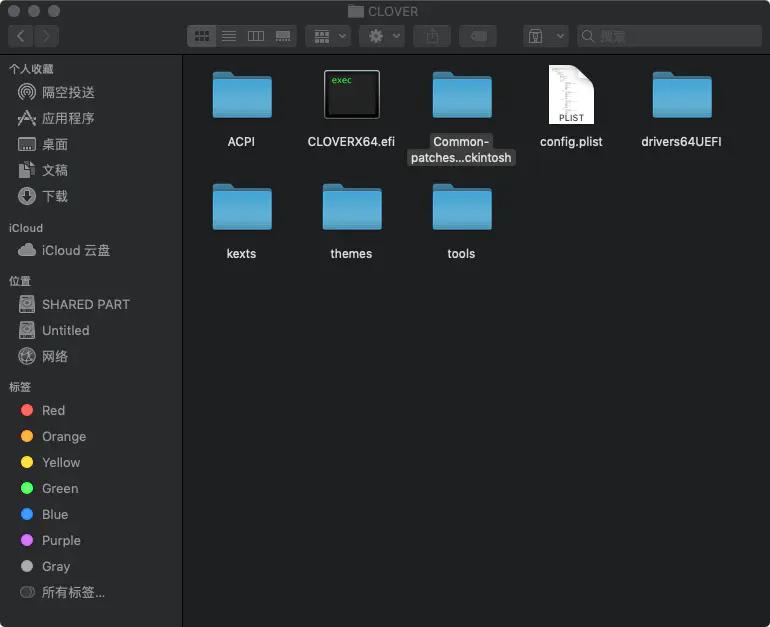Select the kexts folder icon

(x=242, y=207)
